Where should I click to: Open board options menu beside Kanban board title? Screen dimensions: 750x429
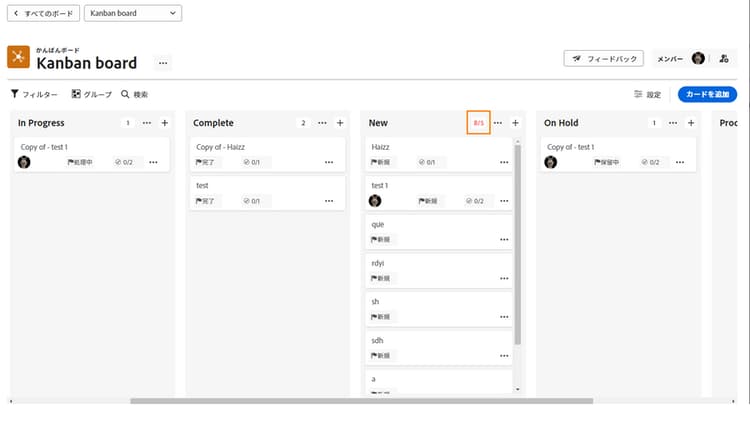163,63
